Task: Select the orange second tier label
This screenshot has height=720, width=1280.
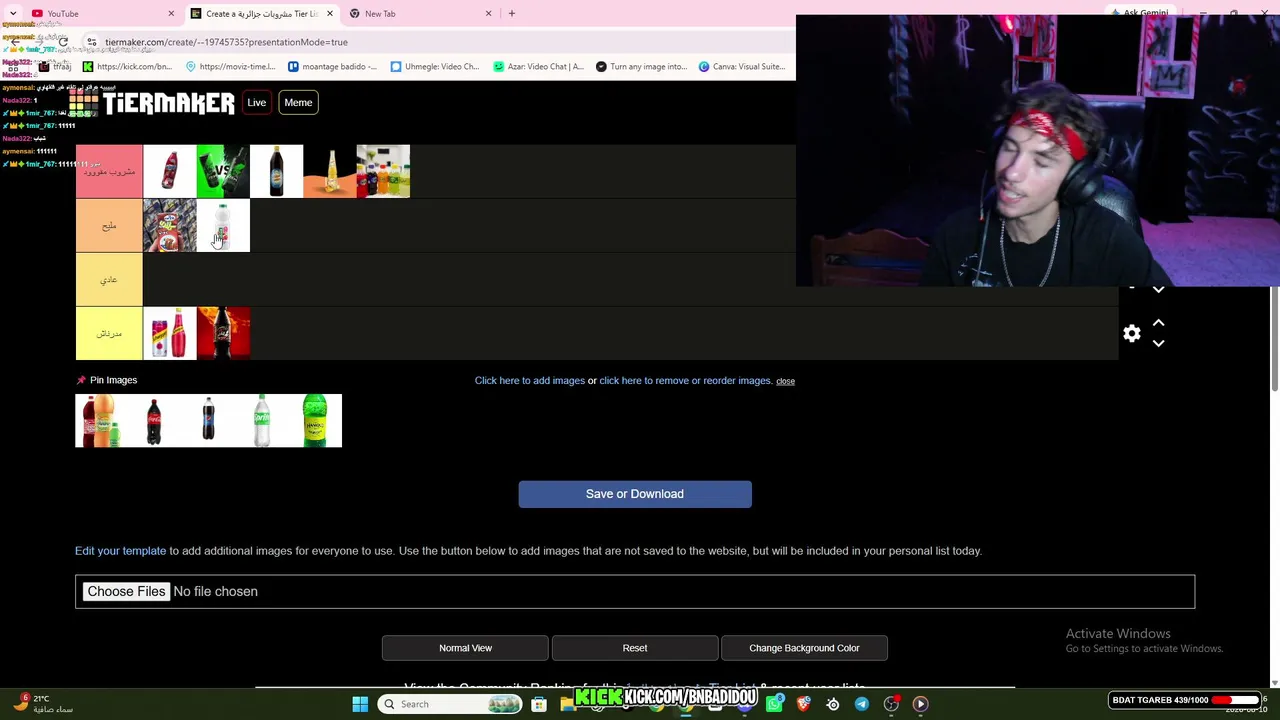Action: (x=109, y=225)
